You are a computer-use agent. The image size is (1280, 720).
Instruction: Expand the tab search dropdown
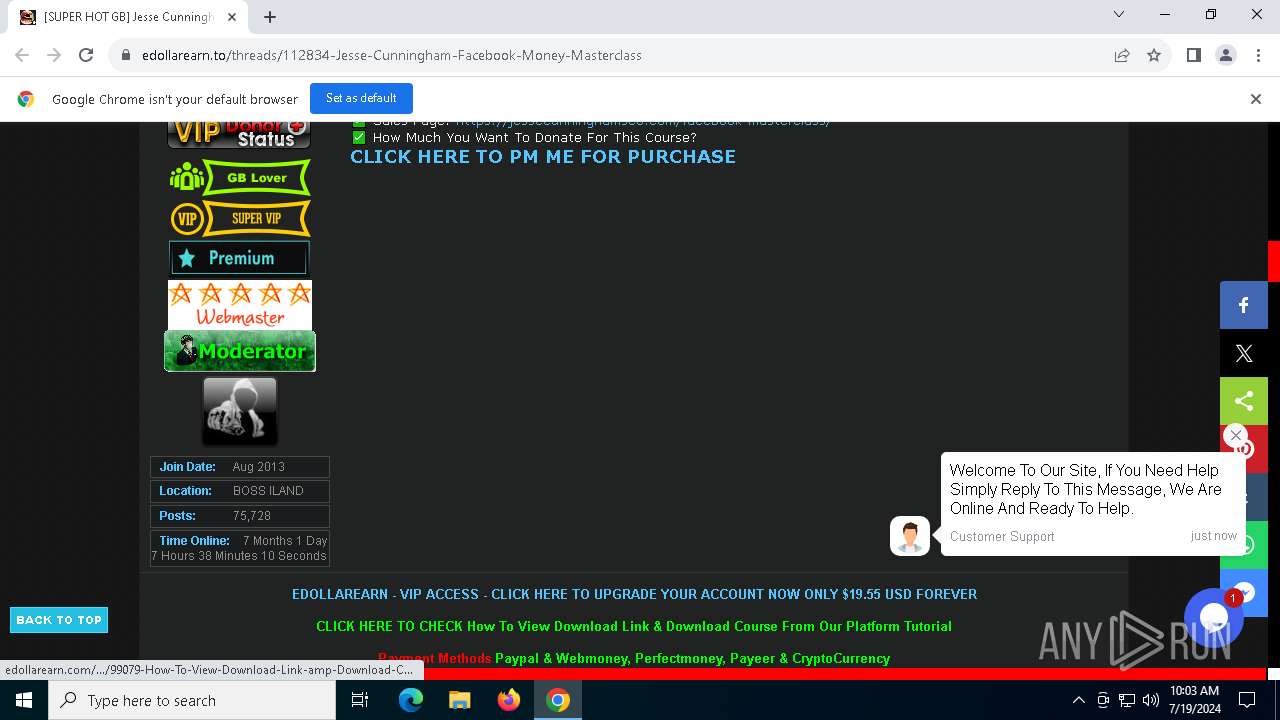click(1119, 14)
